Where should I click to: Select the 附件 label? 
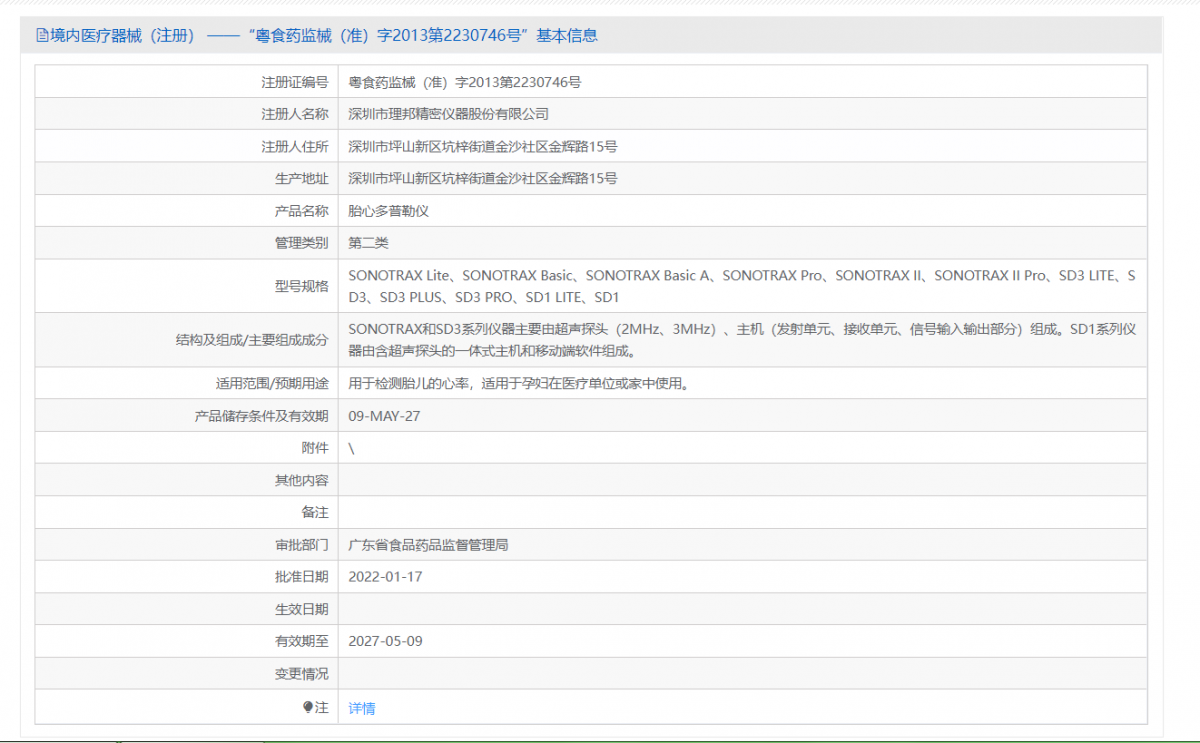click(x=315, y=448)
